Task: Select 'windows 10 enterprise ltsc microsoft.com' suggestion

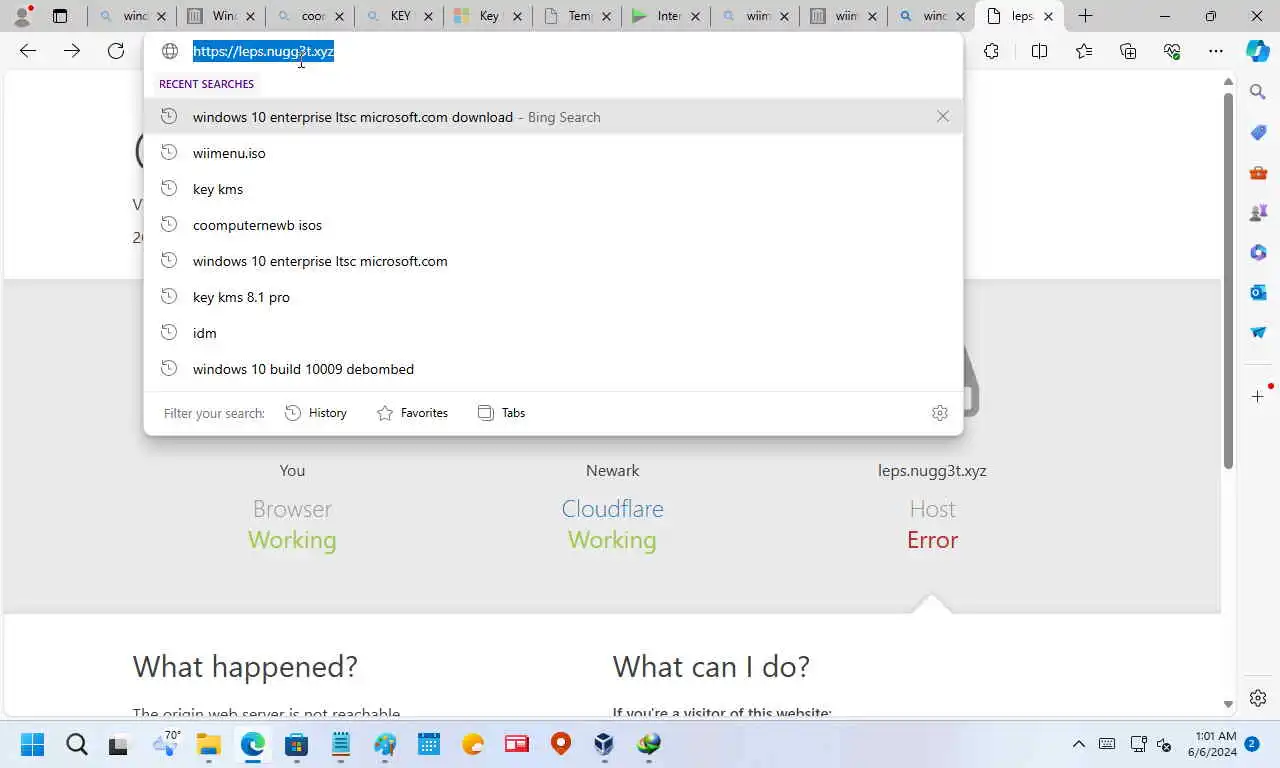Action: pos(553,261)
